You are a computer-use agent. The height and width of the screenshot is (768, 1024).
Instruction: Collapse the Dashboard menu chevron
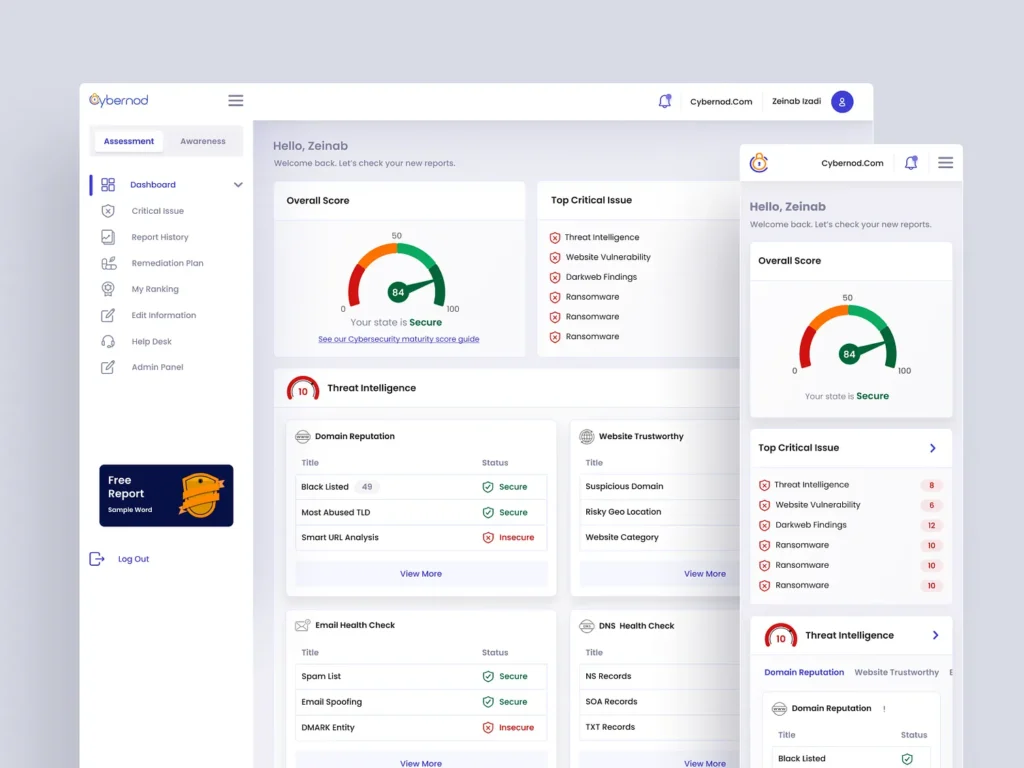[x=238, y=185]
